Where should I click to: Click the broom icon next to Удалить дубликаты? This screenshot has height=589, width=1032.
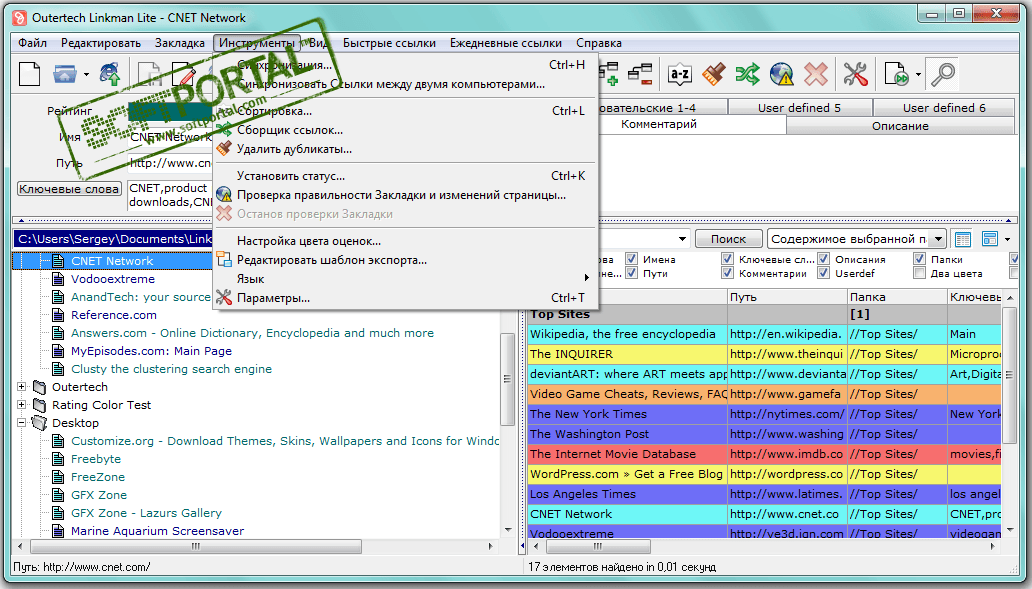tap(224, 149)
